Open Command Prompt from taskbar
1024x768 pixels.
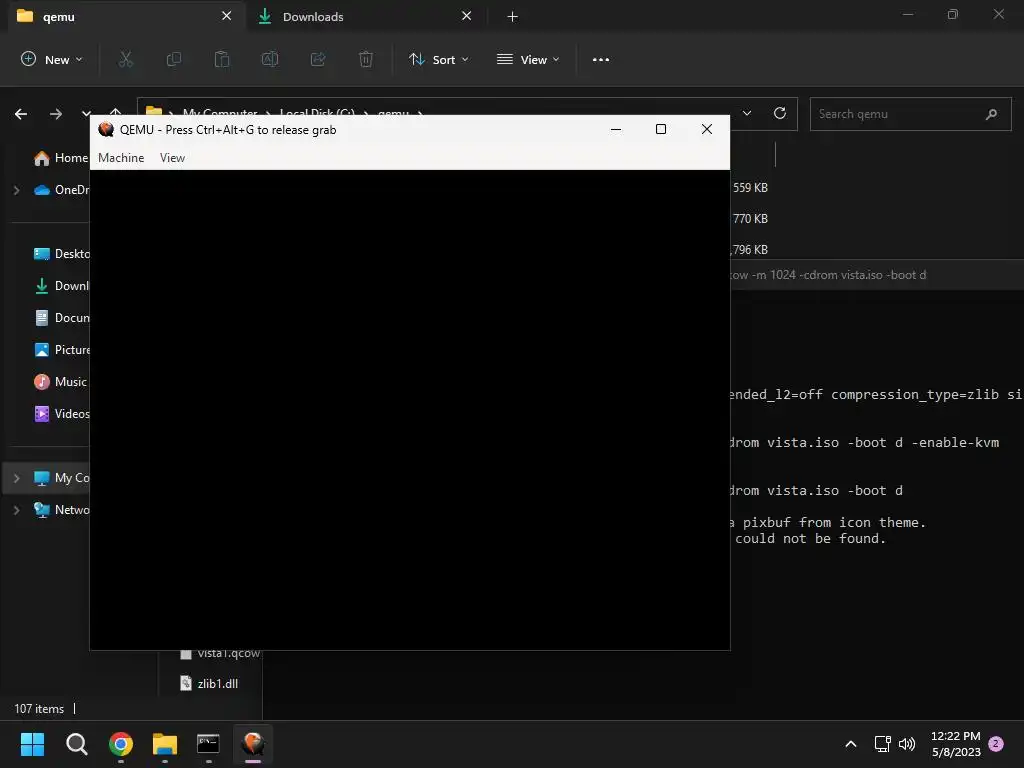coord(208,744)
